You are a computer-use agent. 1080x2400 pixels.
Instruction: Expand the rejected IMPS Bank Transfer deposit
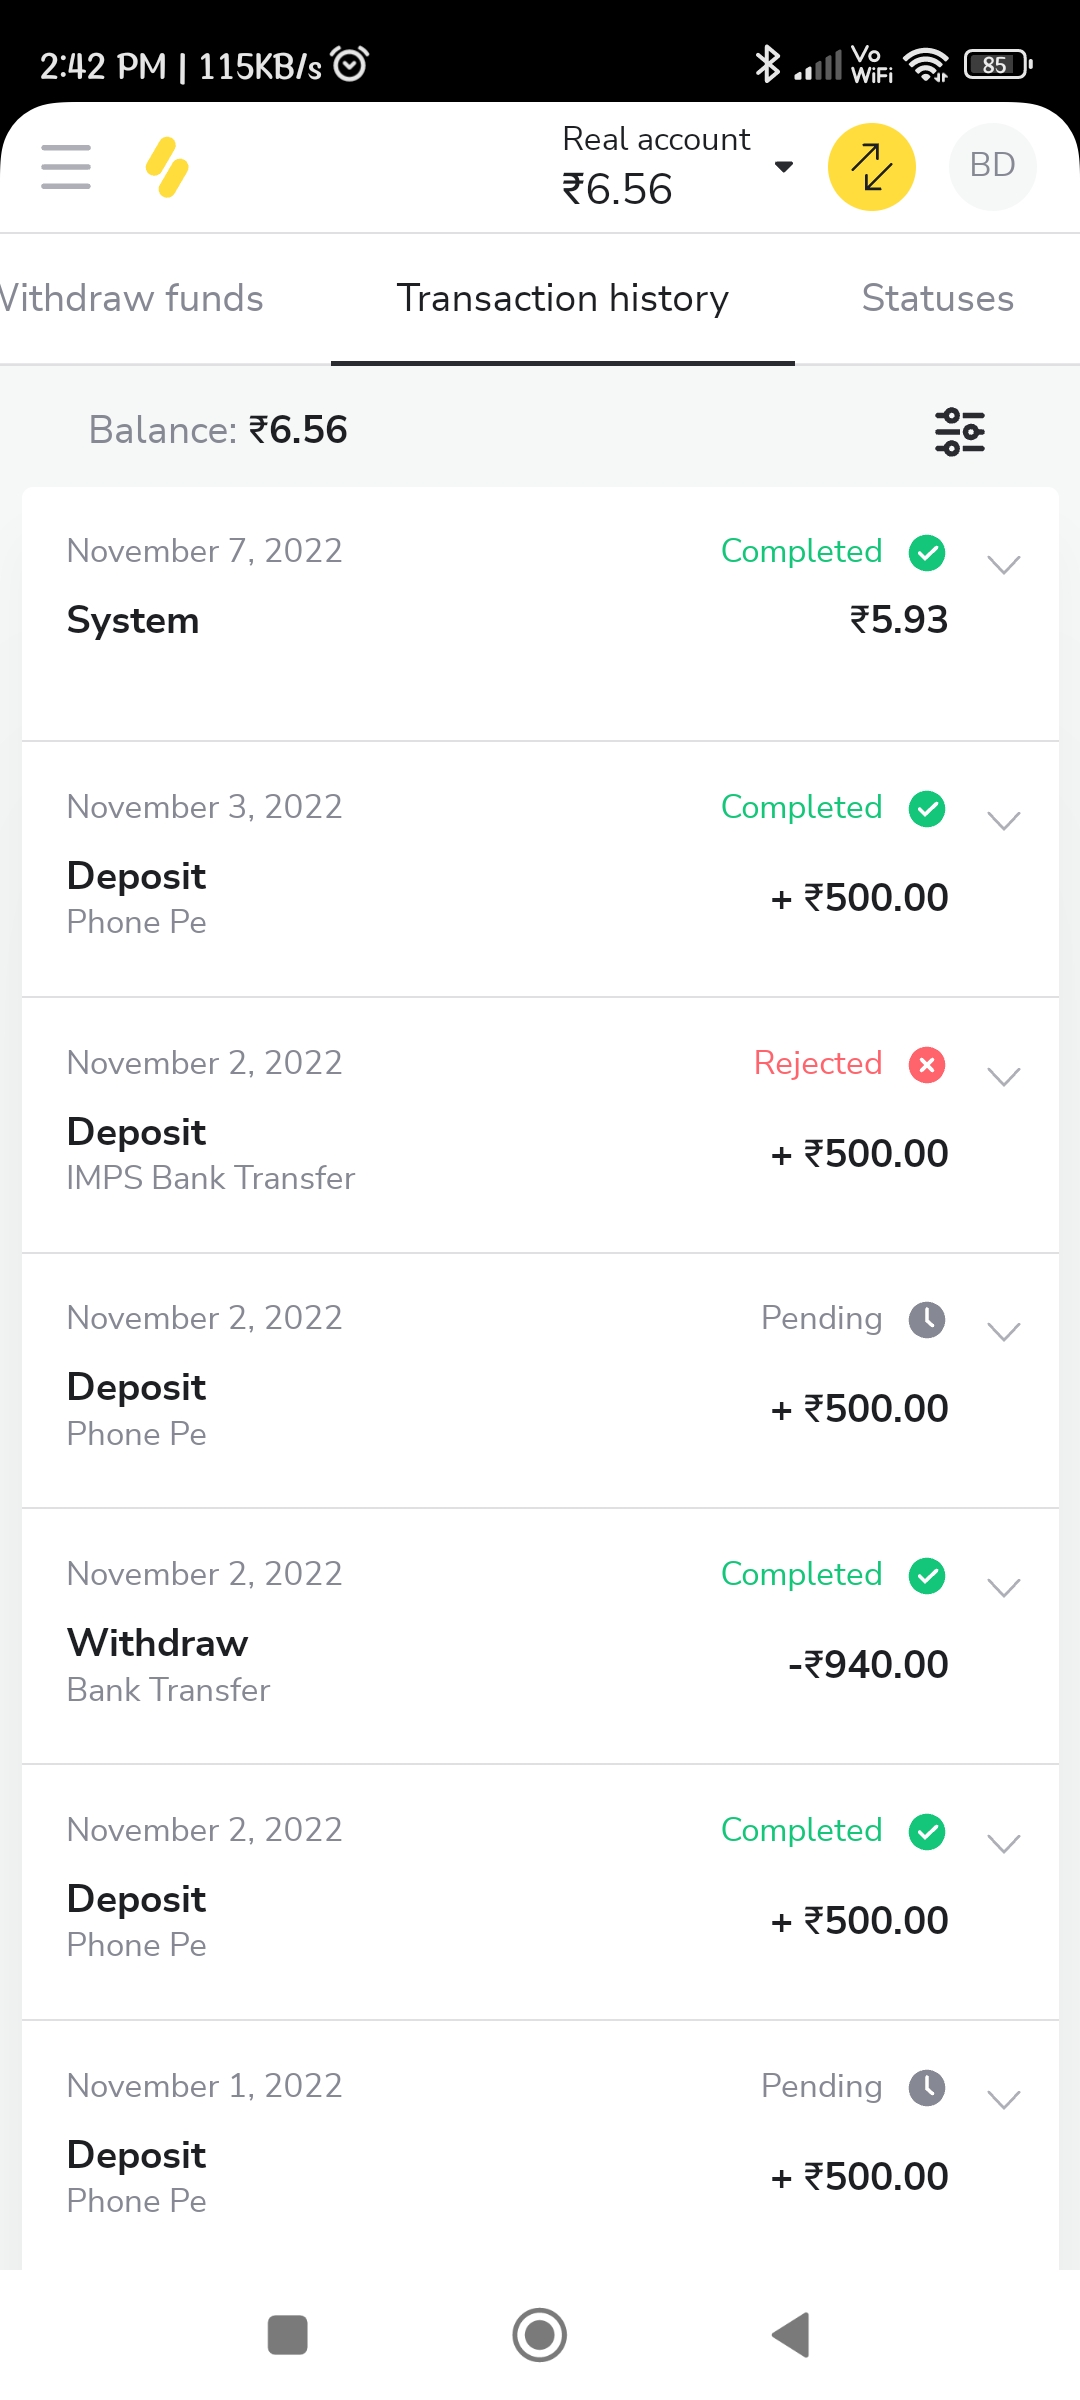point(1003,1077)
